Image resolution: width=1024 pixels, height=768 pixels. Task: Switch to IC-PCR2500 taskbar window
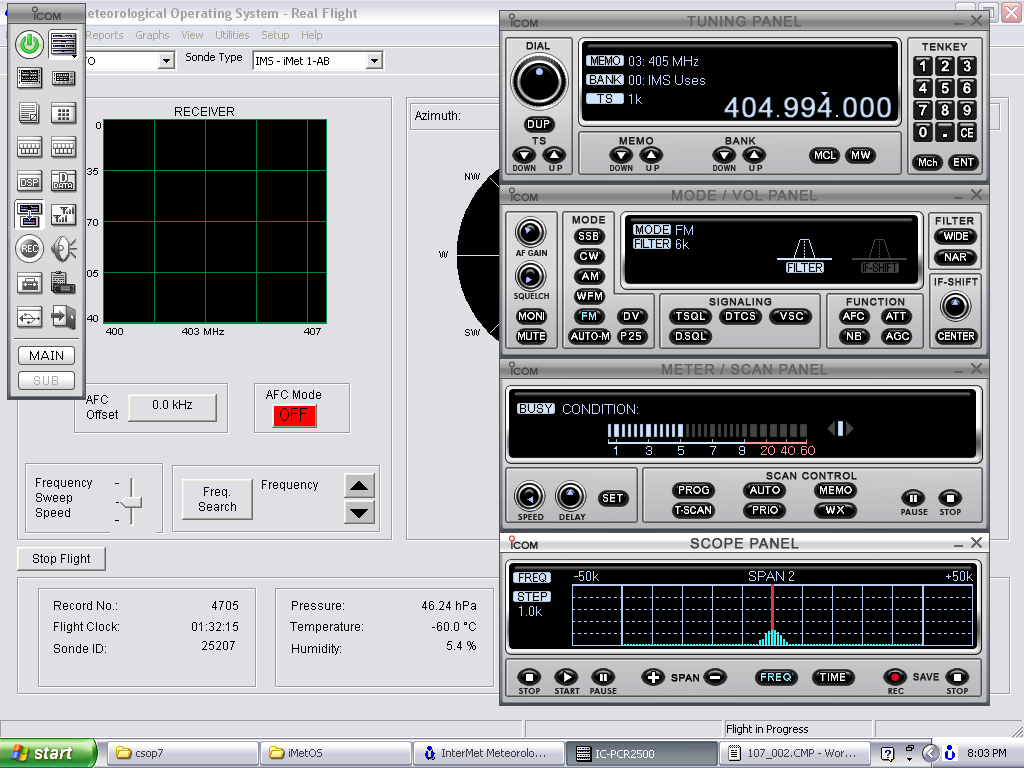coord(641,754)
